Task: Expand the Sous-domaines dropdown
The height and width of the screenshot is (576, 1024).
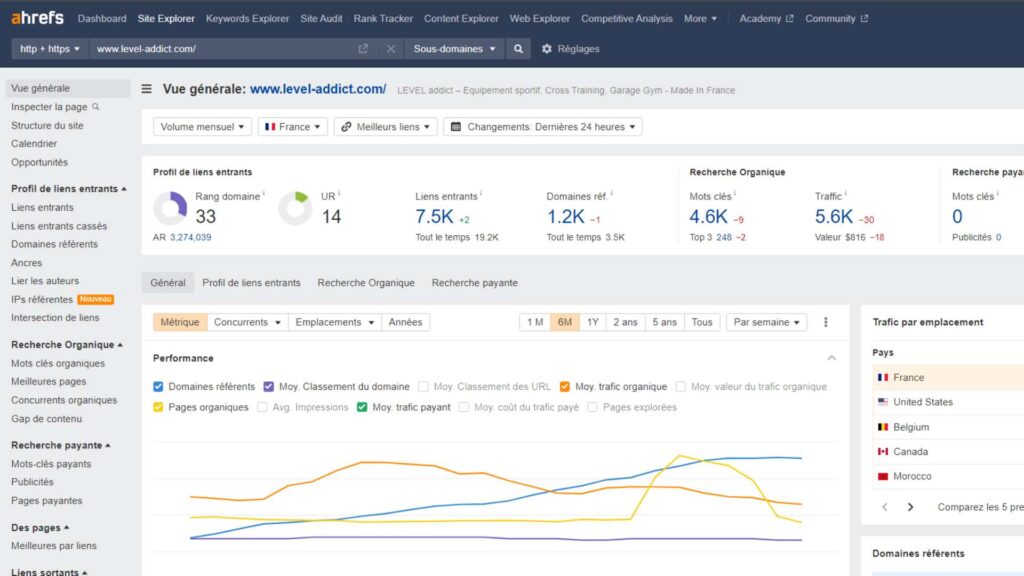Action: coord(455,49)
